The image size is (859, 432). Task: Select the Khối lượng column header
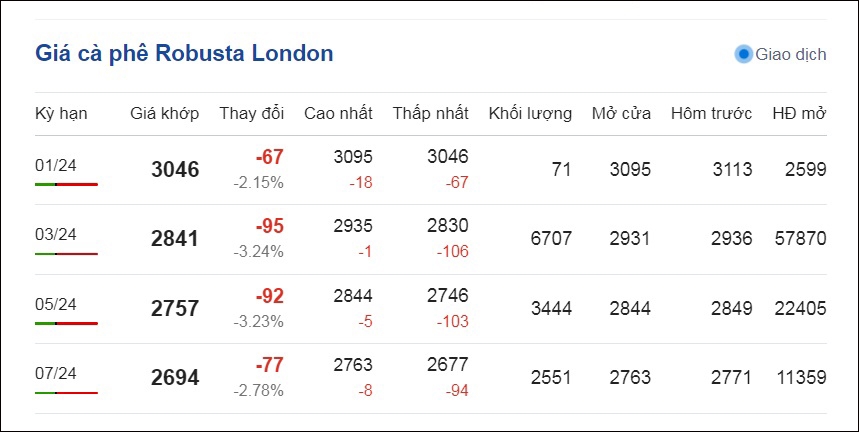530,114
